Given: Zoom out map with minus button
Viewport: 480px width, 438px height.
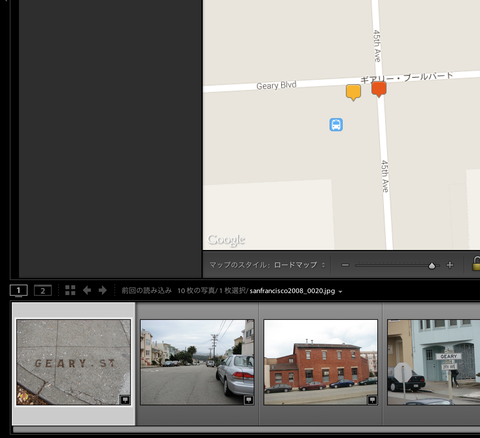Looking at the screenshot, I should pos(345,265).
